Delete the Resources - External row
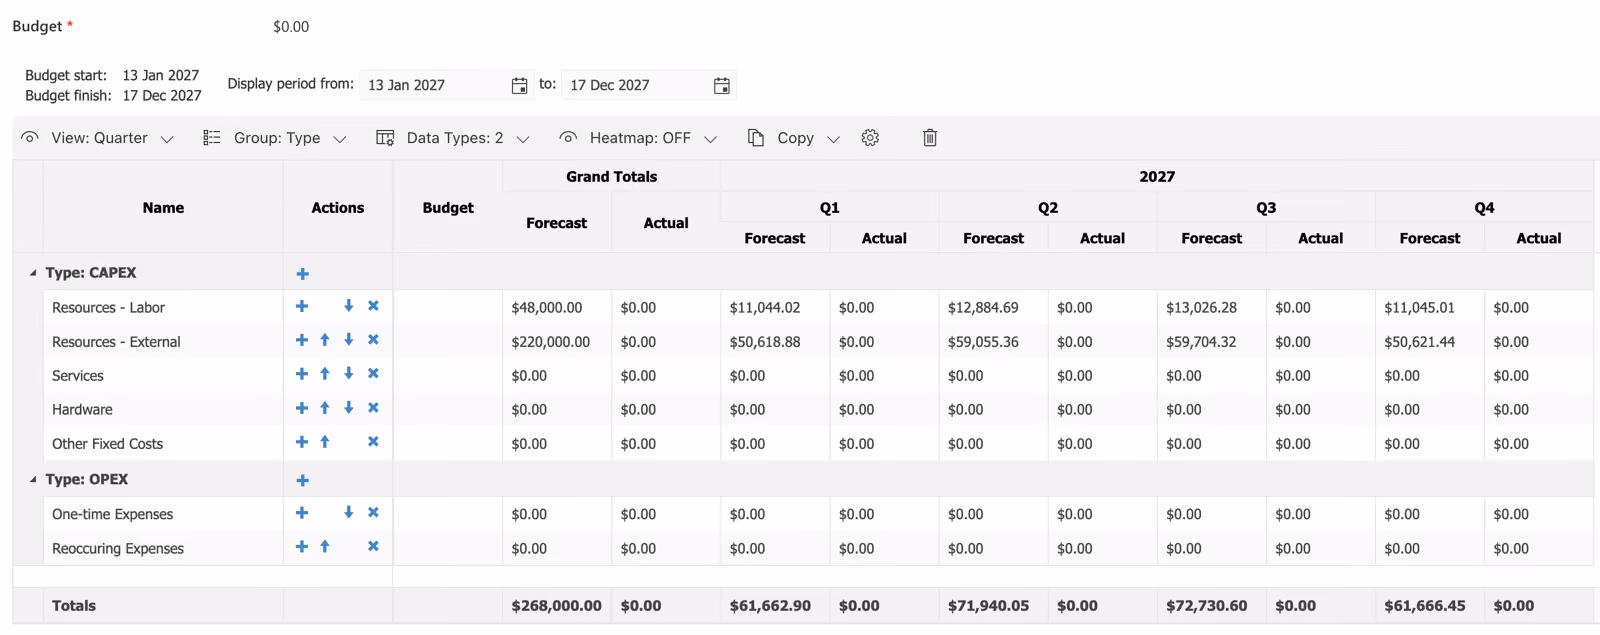Screen dimensions: 1600x635 [x=373, y=340]
